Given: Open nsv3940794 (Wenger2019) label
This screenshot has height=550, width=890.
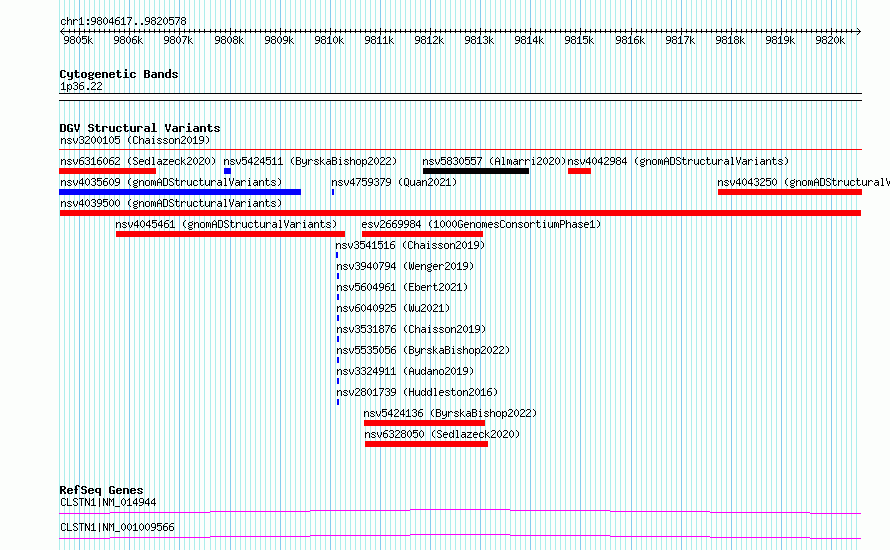Looking at the screenshot, I should coord(405,266).
